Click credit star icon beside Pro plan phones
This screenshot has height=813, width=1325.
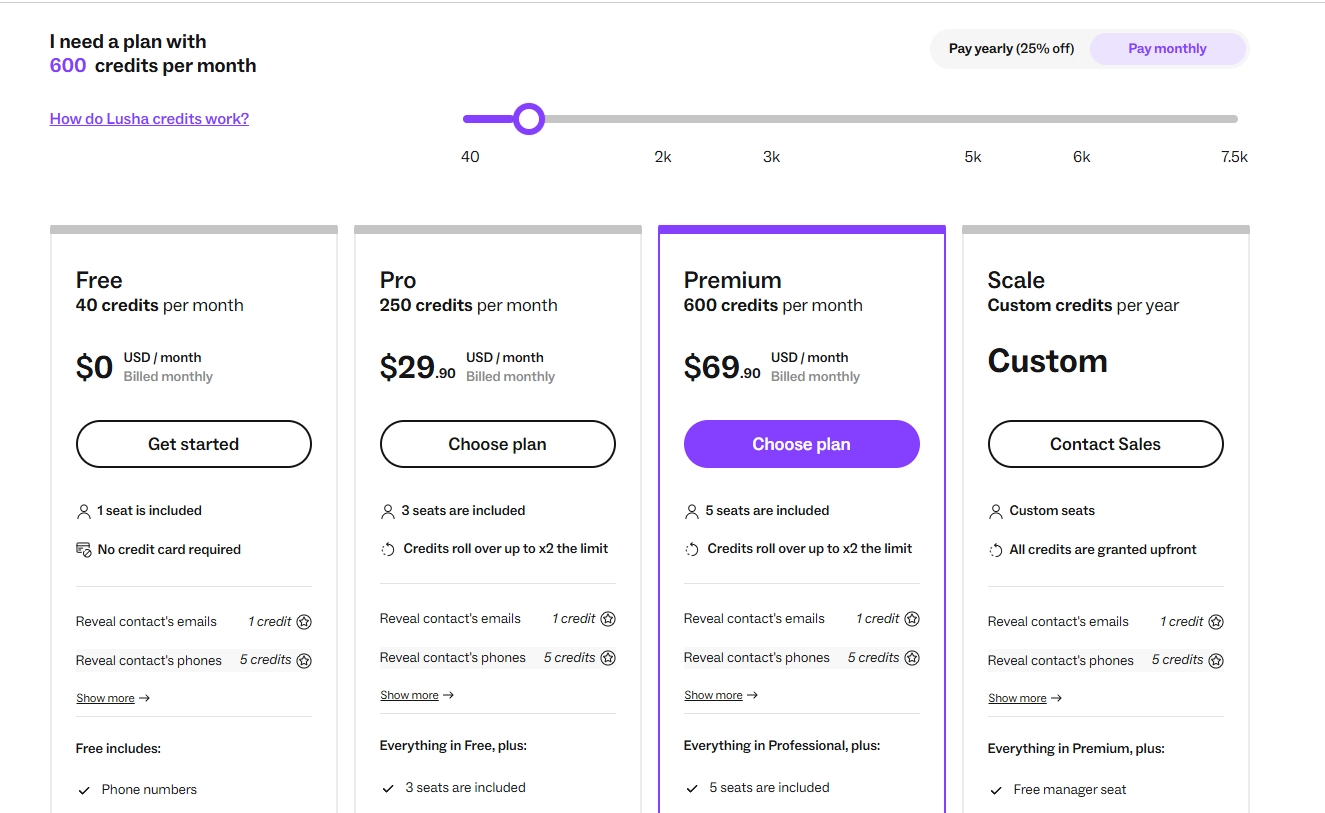[x=608, y=658]
